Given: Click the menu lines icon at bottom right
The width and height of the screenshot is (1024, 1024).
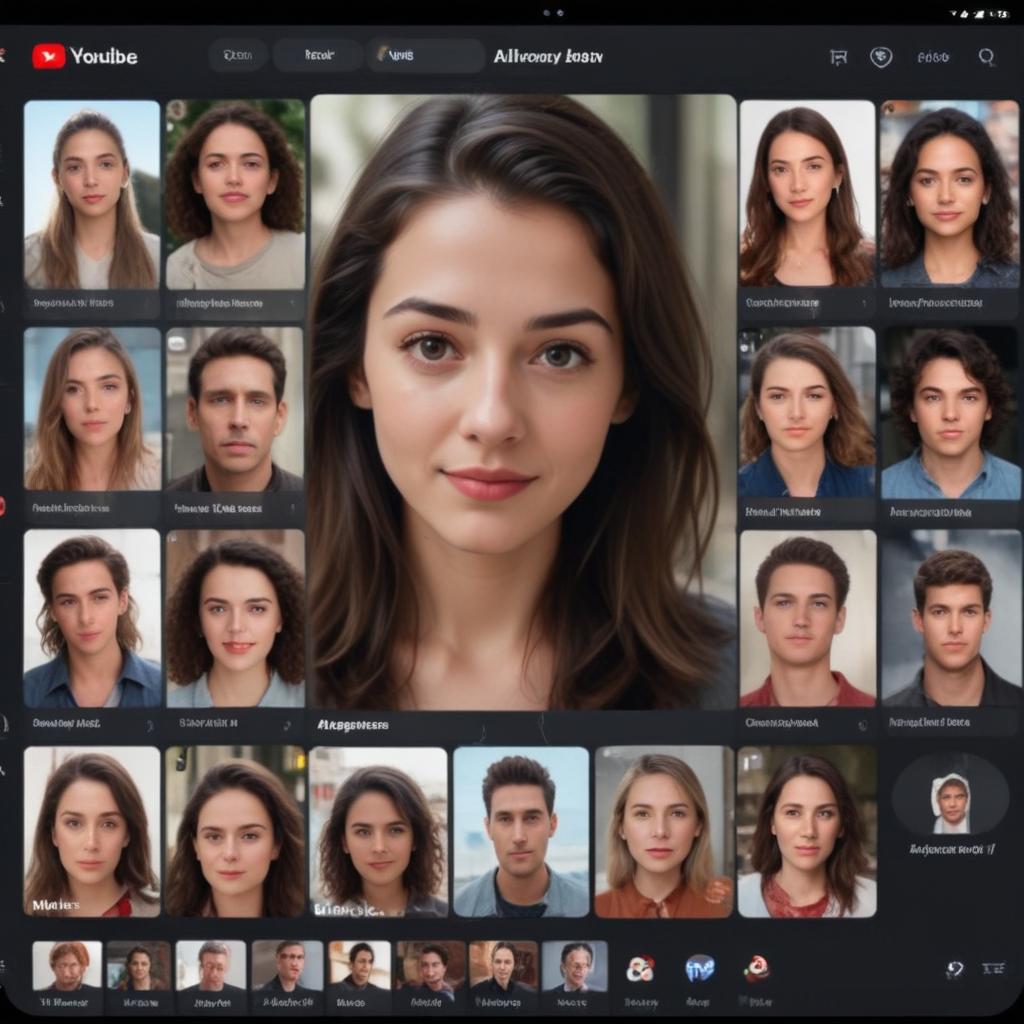Looking at the screenshot, I should pos(993,968).
